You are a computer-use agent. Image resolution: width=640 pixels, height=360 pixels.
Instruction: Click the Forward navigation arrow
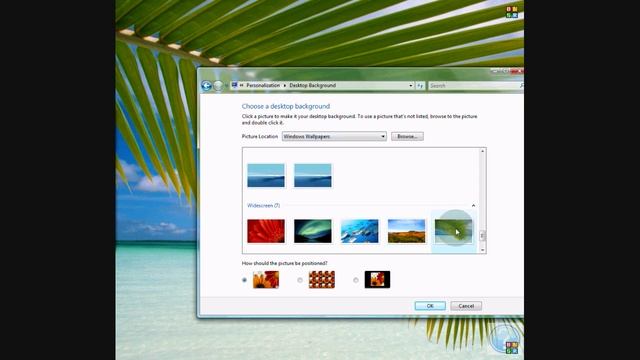(218, 85)
